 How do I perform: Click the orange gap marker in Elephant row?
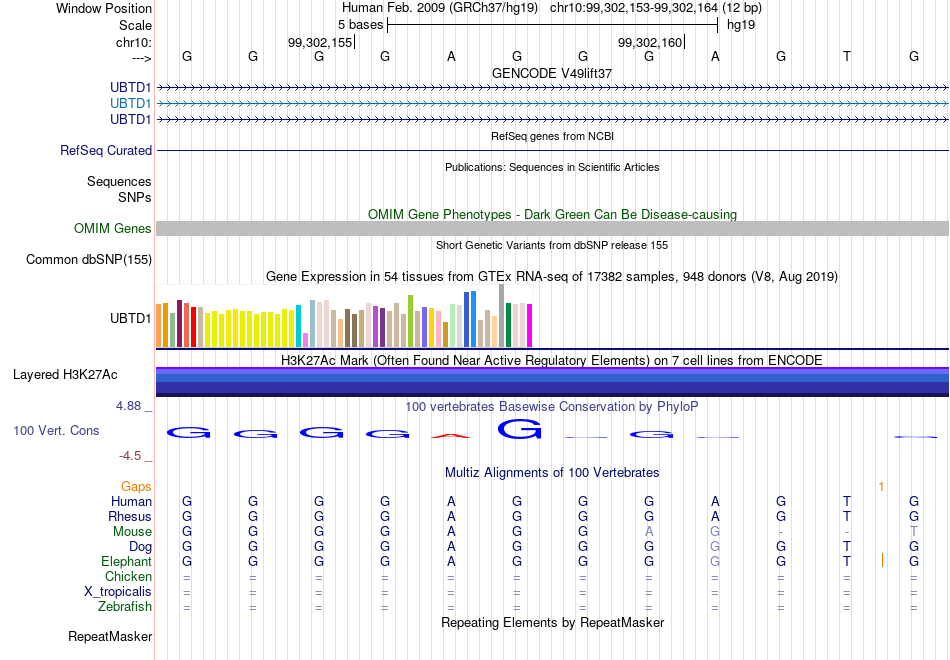tap(882, 561)
